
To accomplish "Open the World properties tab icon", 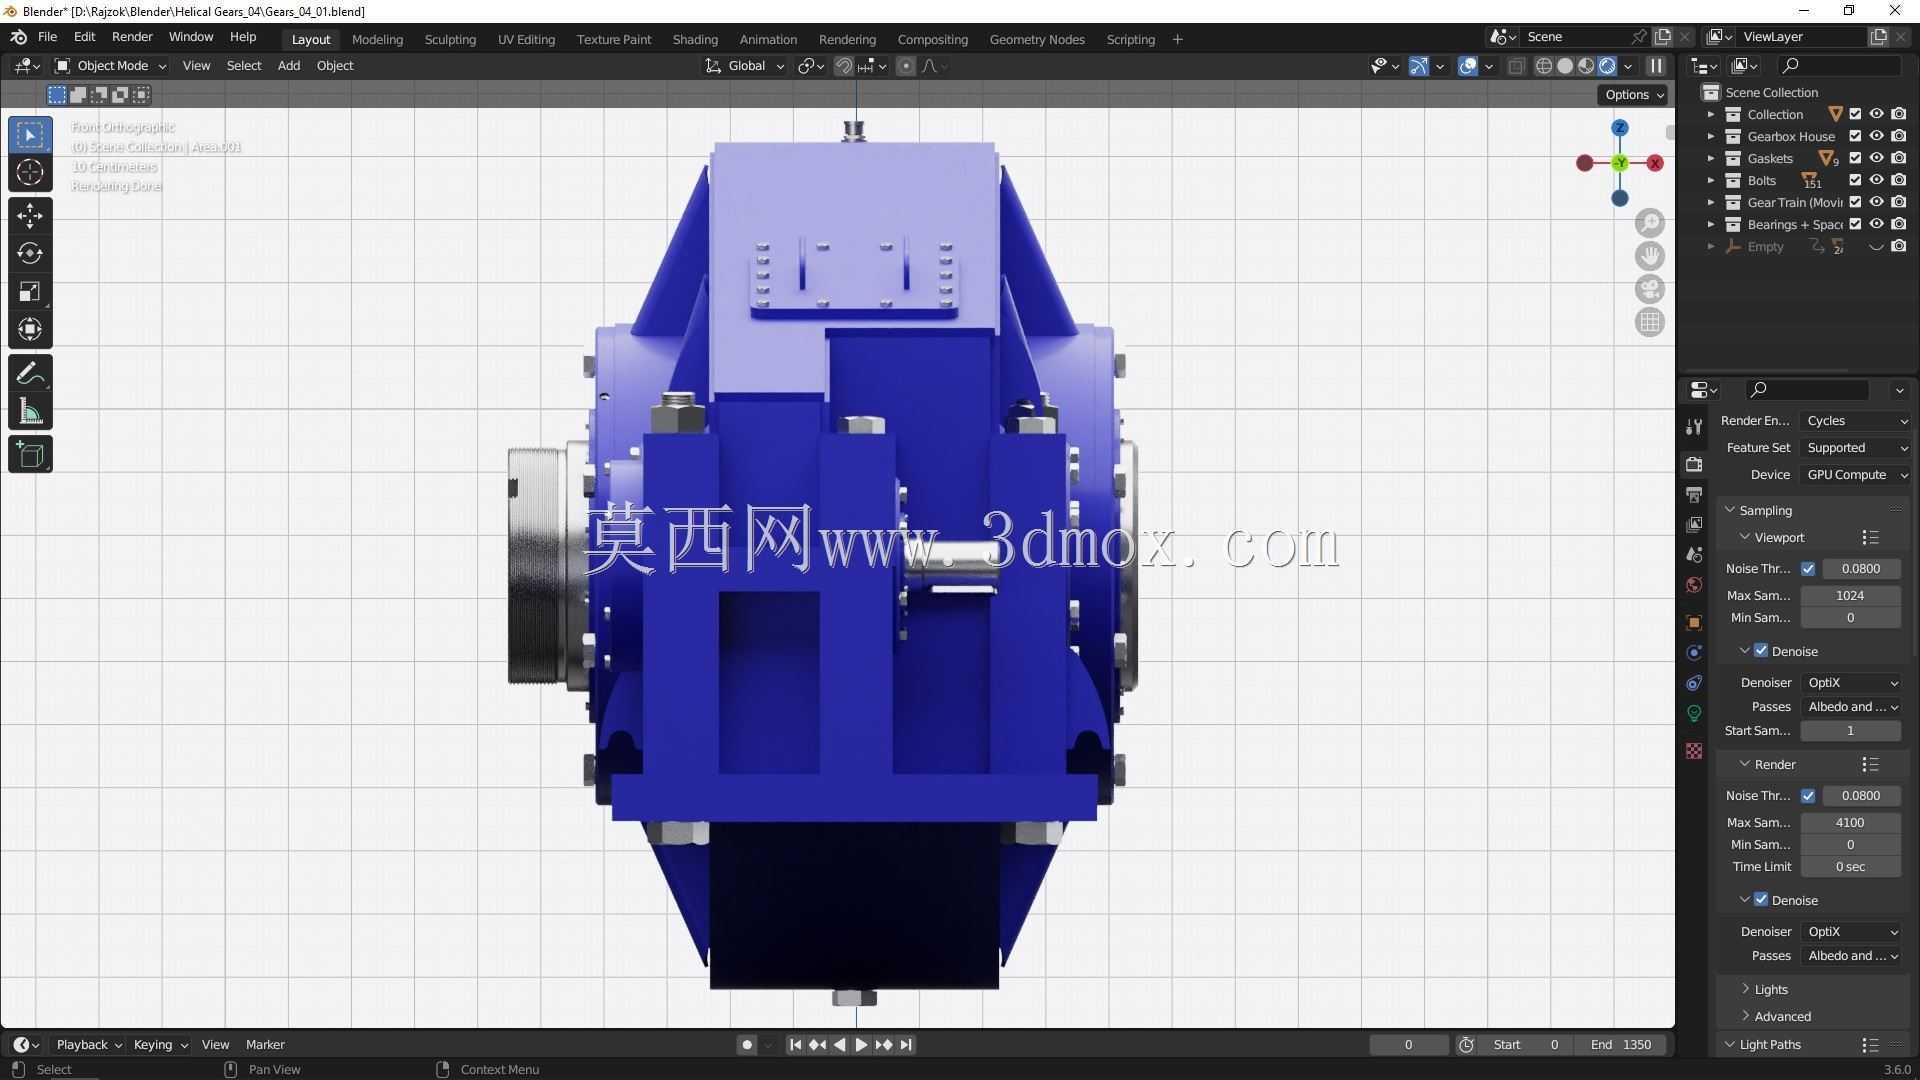I will coord(1694,585).
